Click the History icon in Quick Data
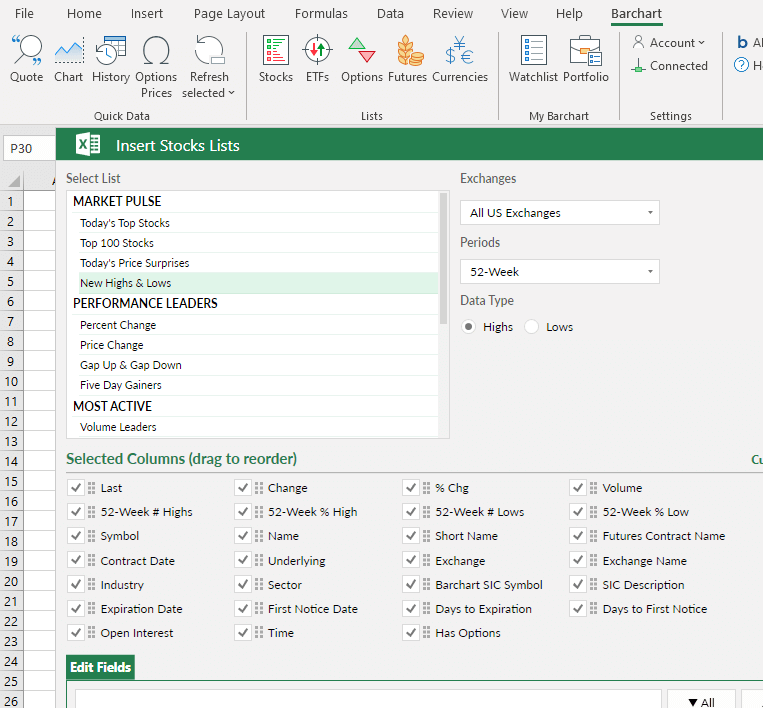 point(110,59)
